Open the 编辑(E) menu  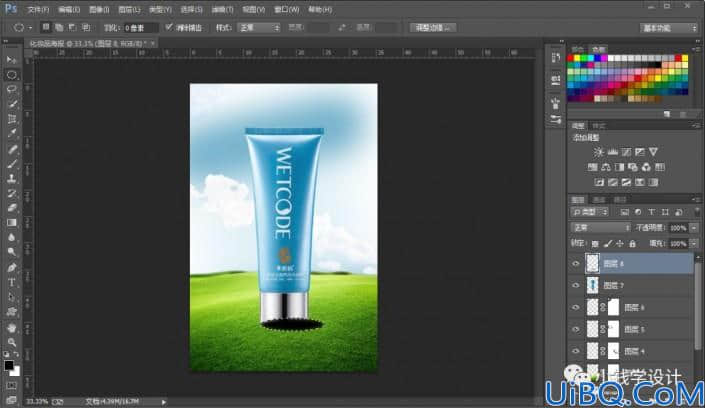[69, 9]
